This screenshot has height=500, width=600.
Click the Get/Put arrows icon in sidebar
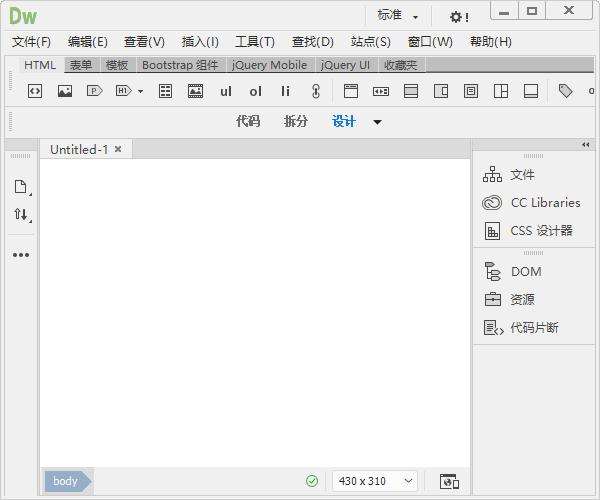coord(21,214)
